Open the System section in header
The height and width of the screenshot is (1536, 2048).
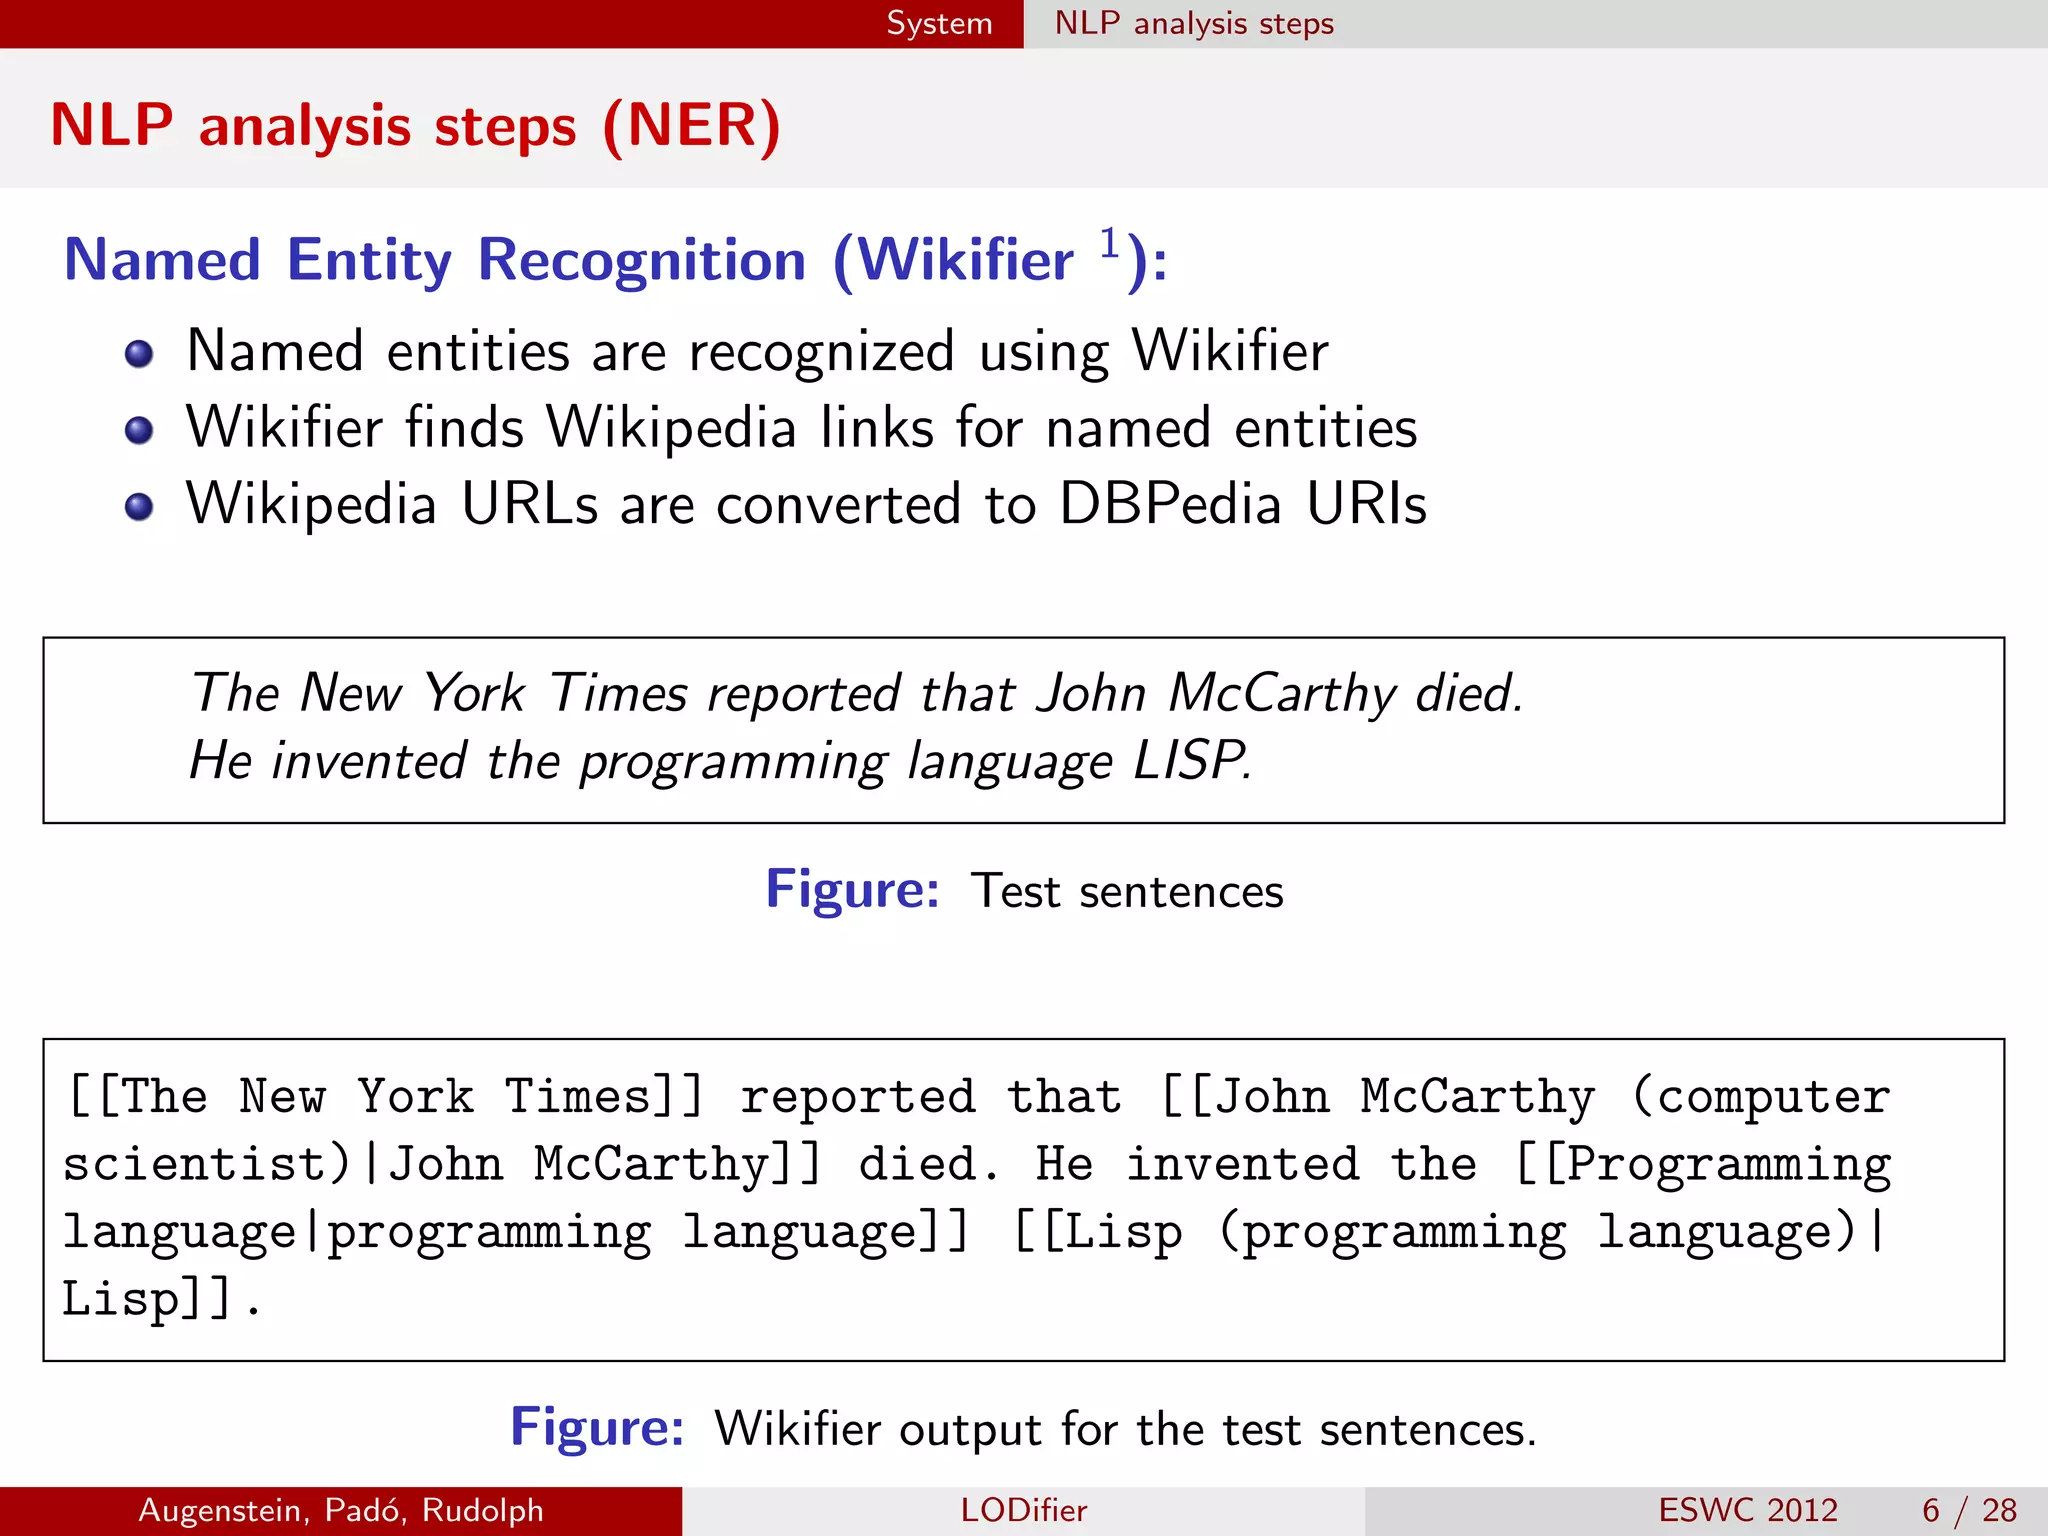pos(939,23)
